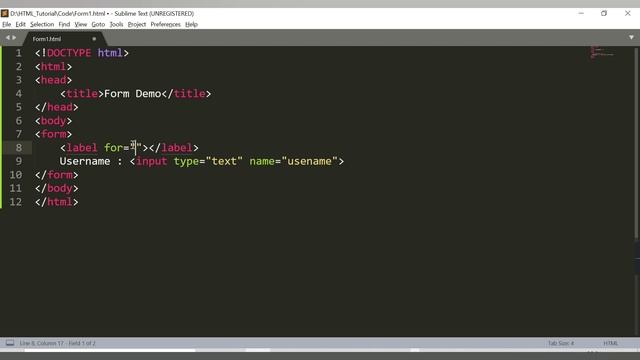Viewport: 640px width, 360px height.
Task: Click the opening form tag on line 7
Action: pyautogui.click(x=53, y=134)
